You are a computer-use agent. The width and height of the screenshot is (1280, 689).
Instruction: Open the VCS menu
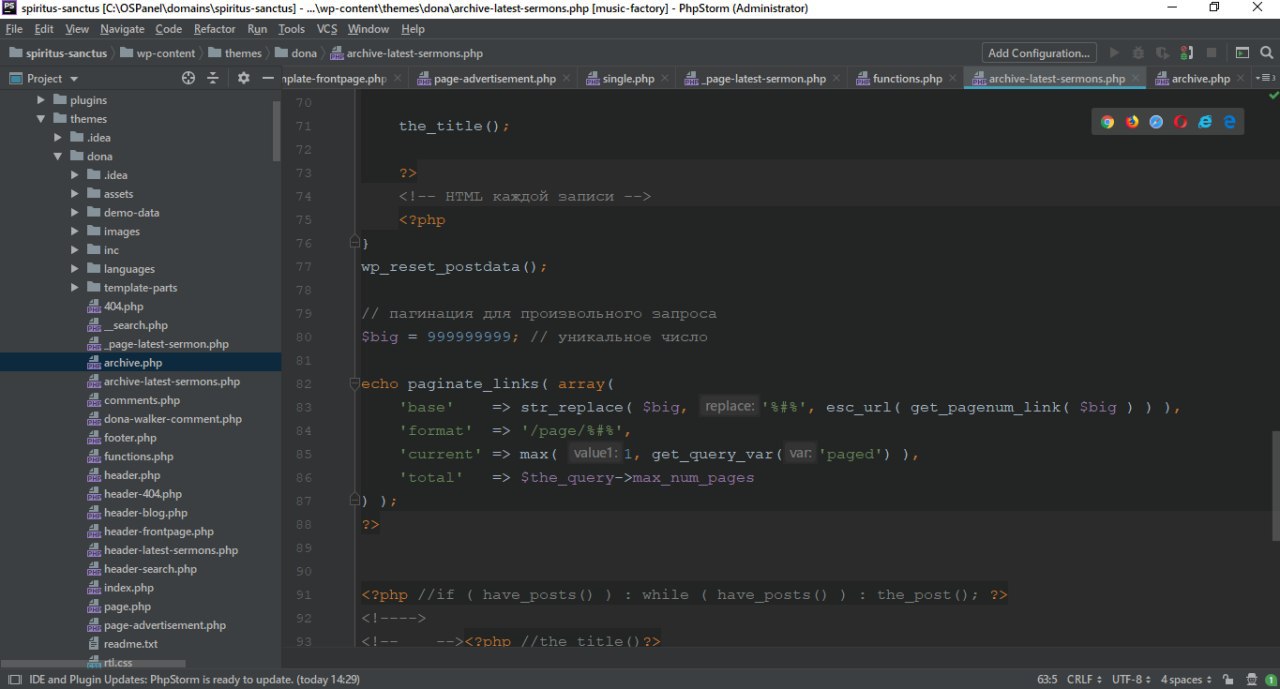coord(327,29)
